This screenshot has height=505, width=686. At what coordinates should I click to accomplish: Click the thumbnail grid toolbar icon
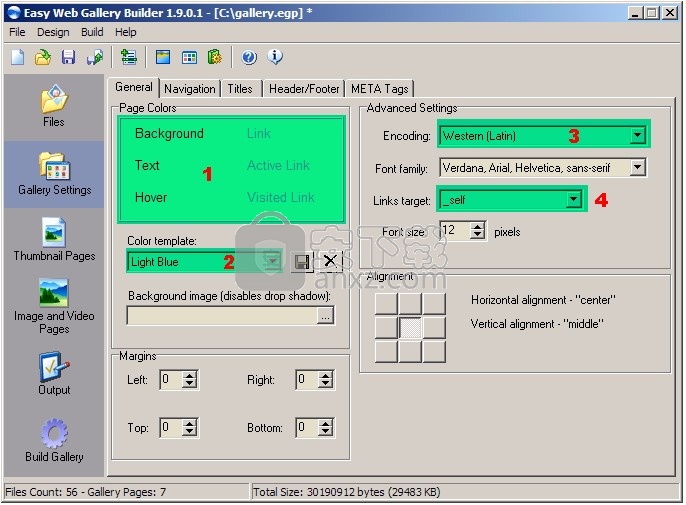189,57
